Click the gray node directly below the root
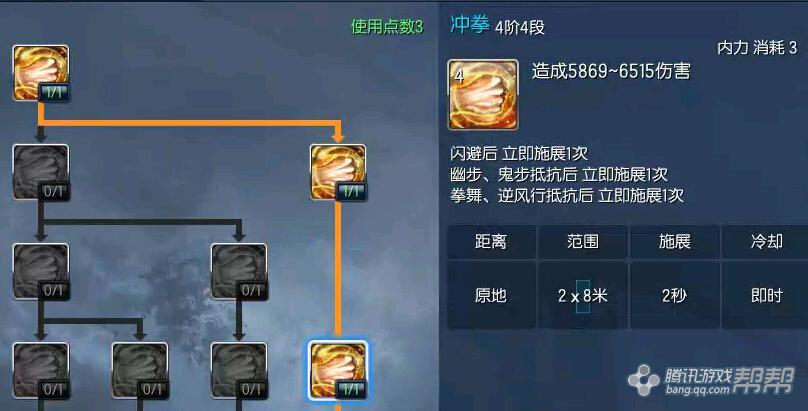Viewport: 808px width, 411px height. [x=41, y=172]
